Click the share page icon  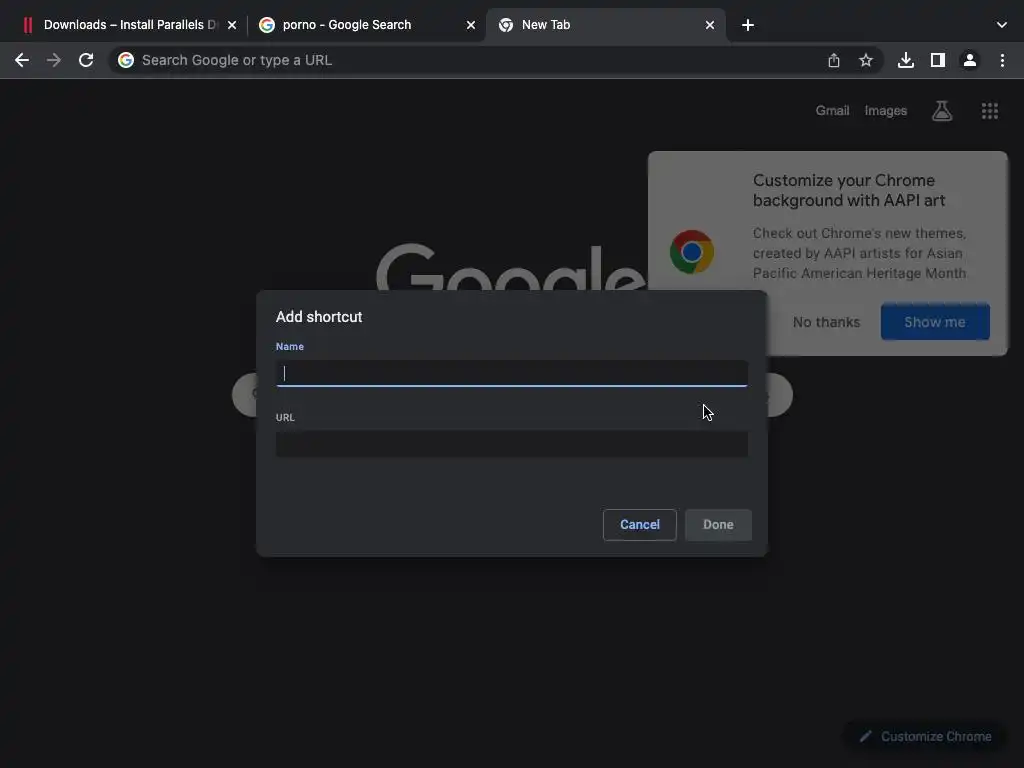833,60
